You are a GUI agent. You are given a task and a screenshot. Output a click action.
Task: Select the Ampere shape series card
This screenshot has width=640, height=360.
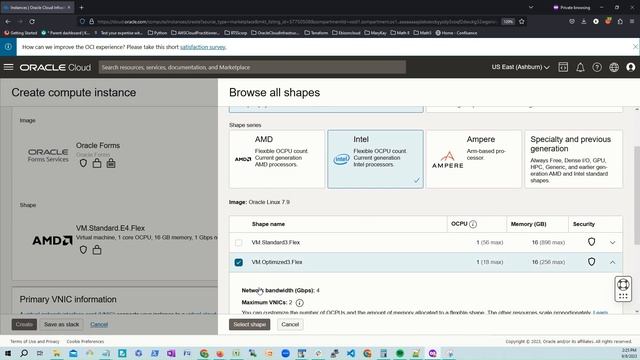point(473,159)
